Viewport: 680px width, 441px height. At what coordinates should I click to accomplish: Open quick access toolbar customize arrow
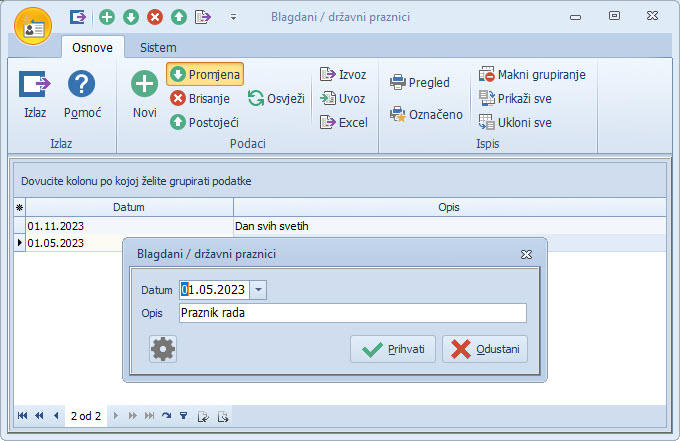coord(233,17)
